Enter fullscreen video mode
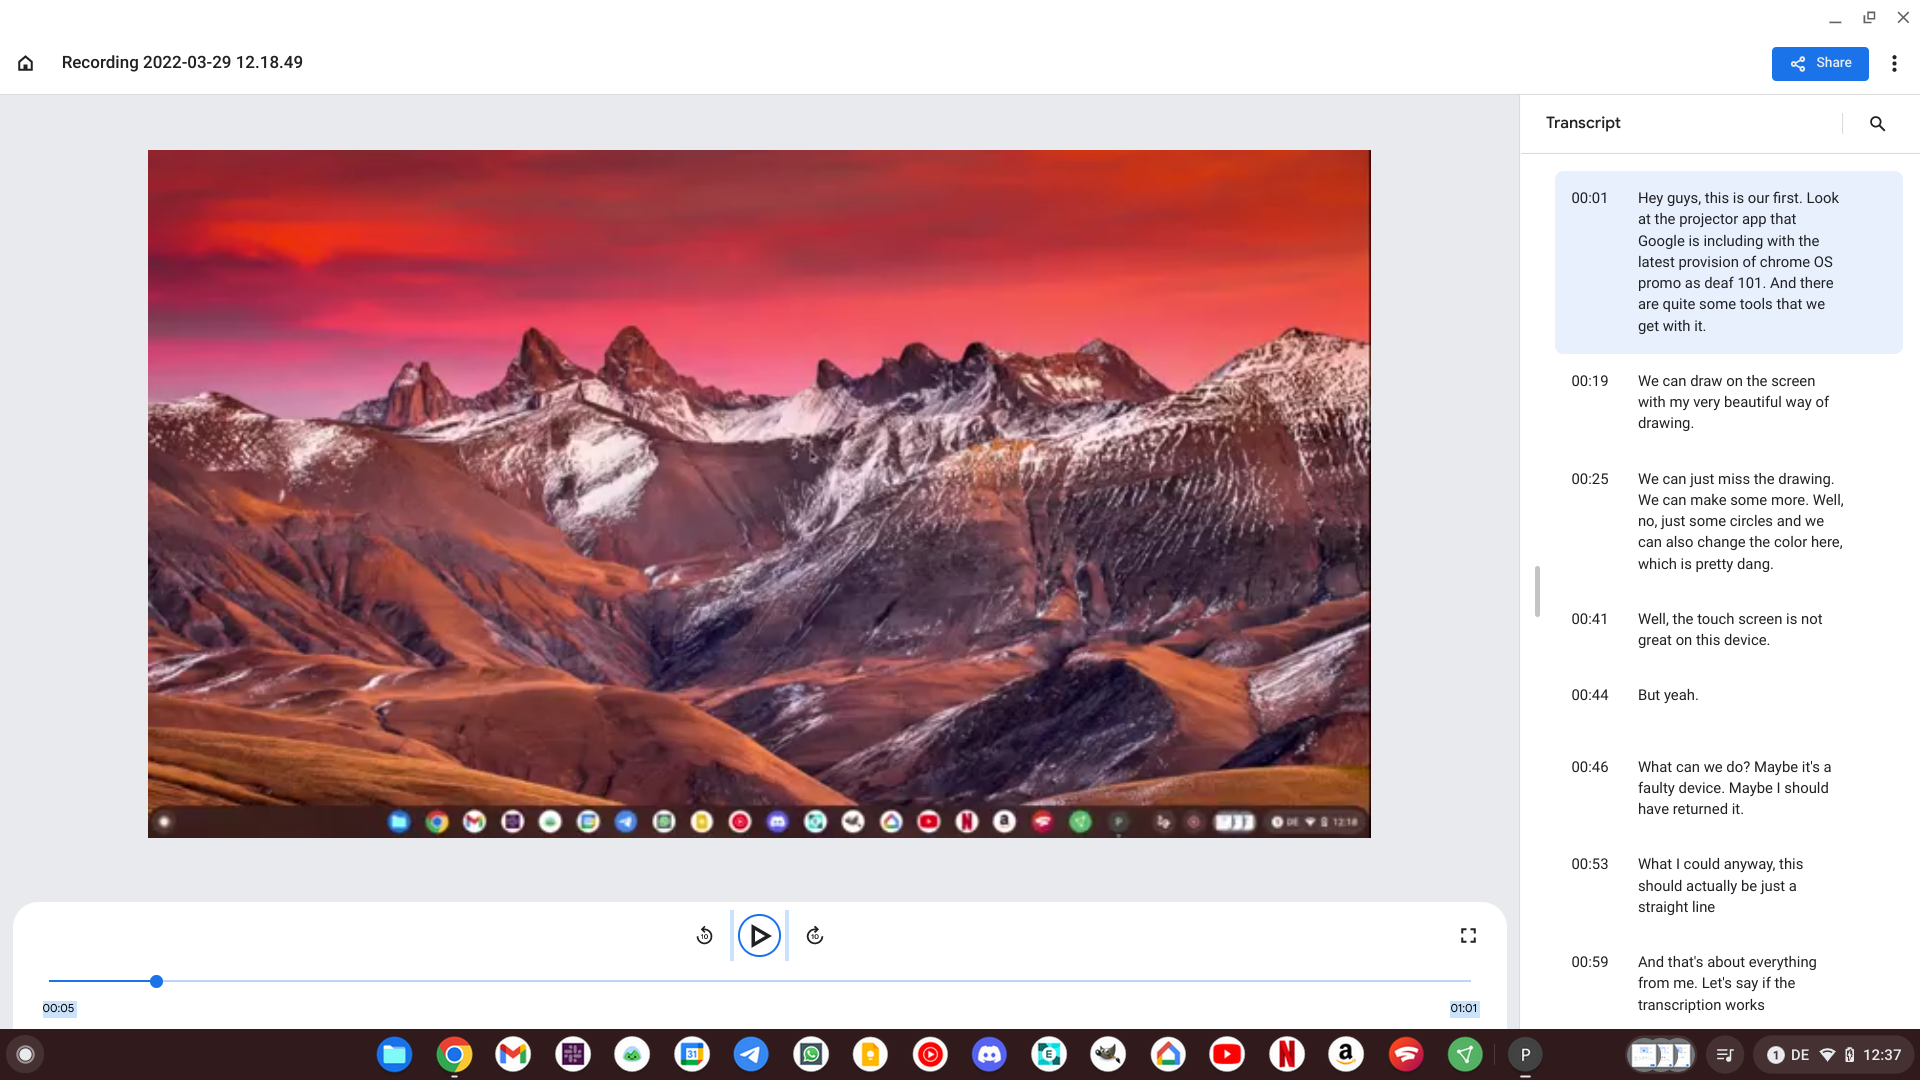The image size is (1920, 1080). tap(1468, 936)
